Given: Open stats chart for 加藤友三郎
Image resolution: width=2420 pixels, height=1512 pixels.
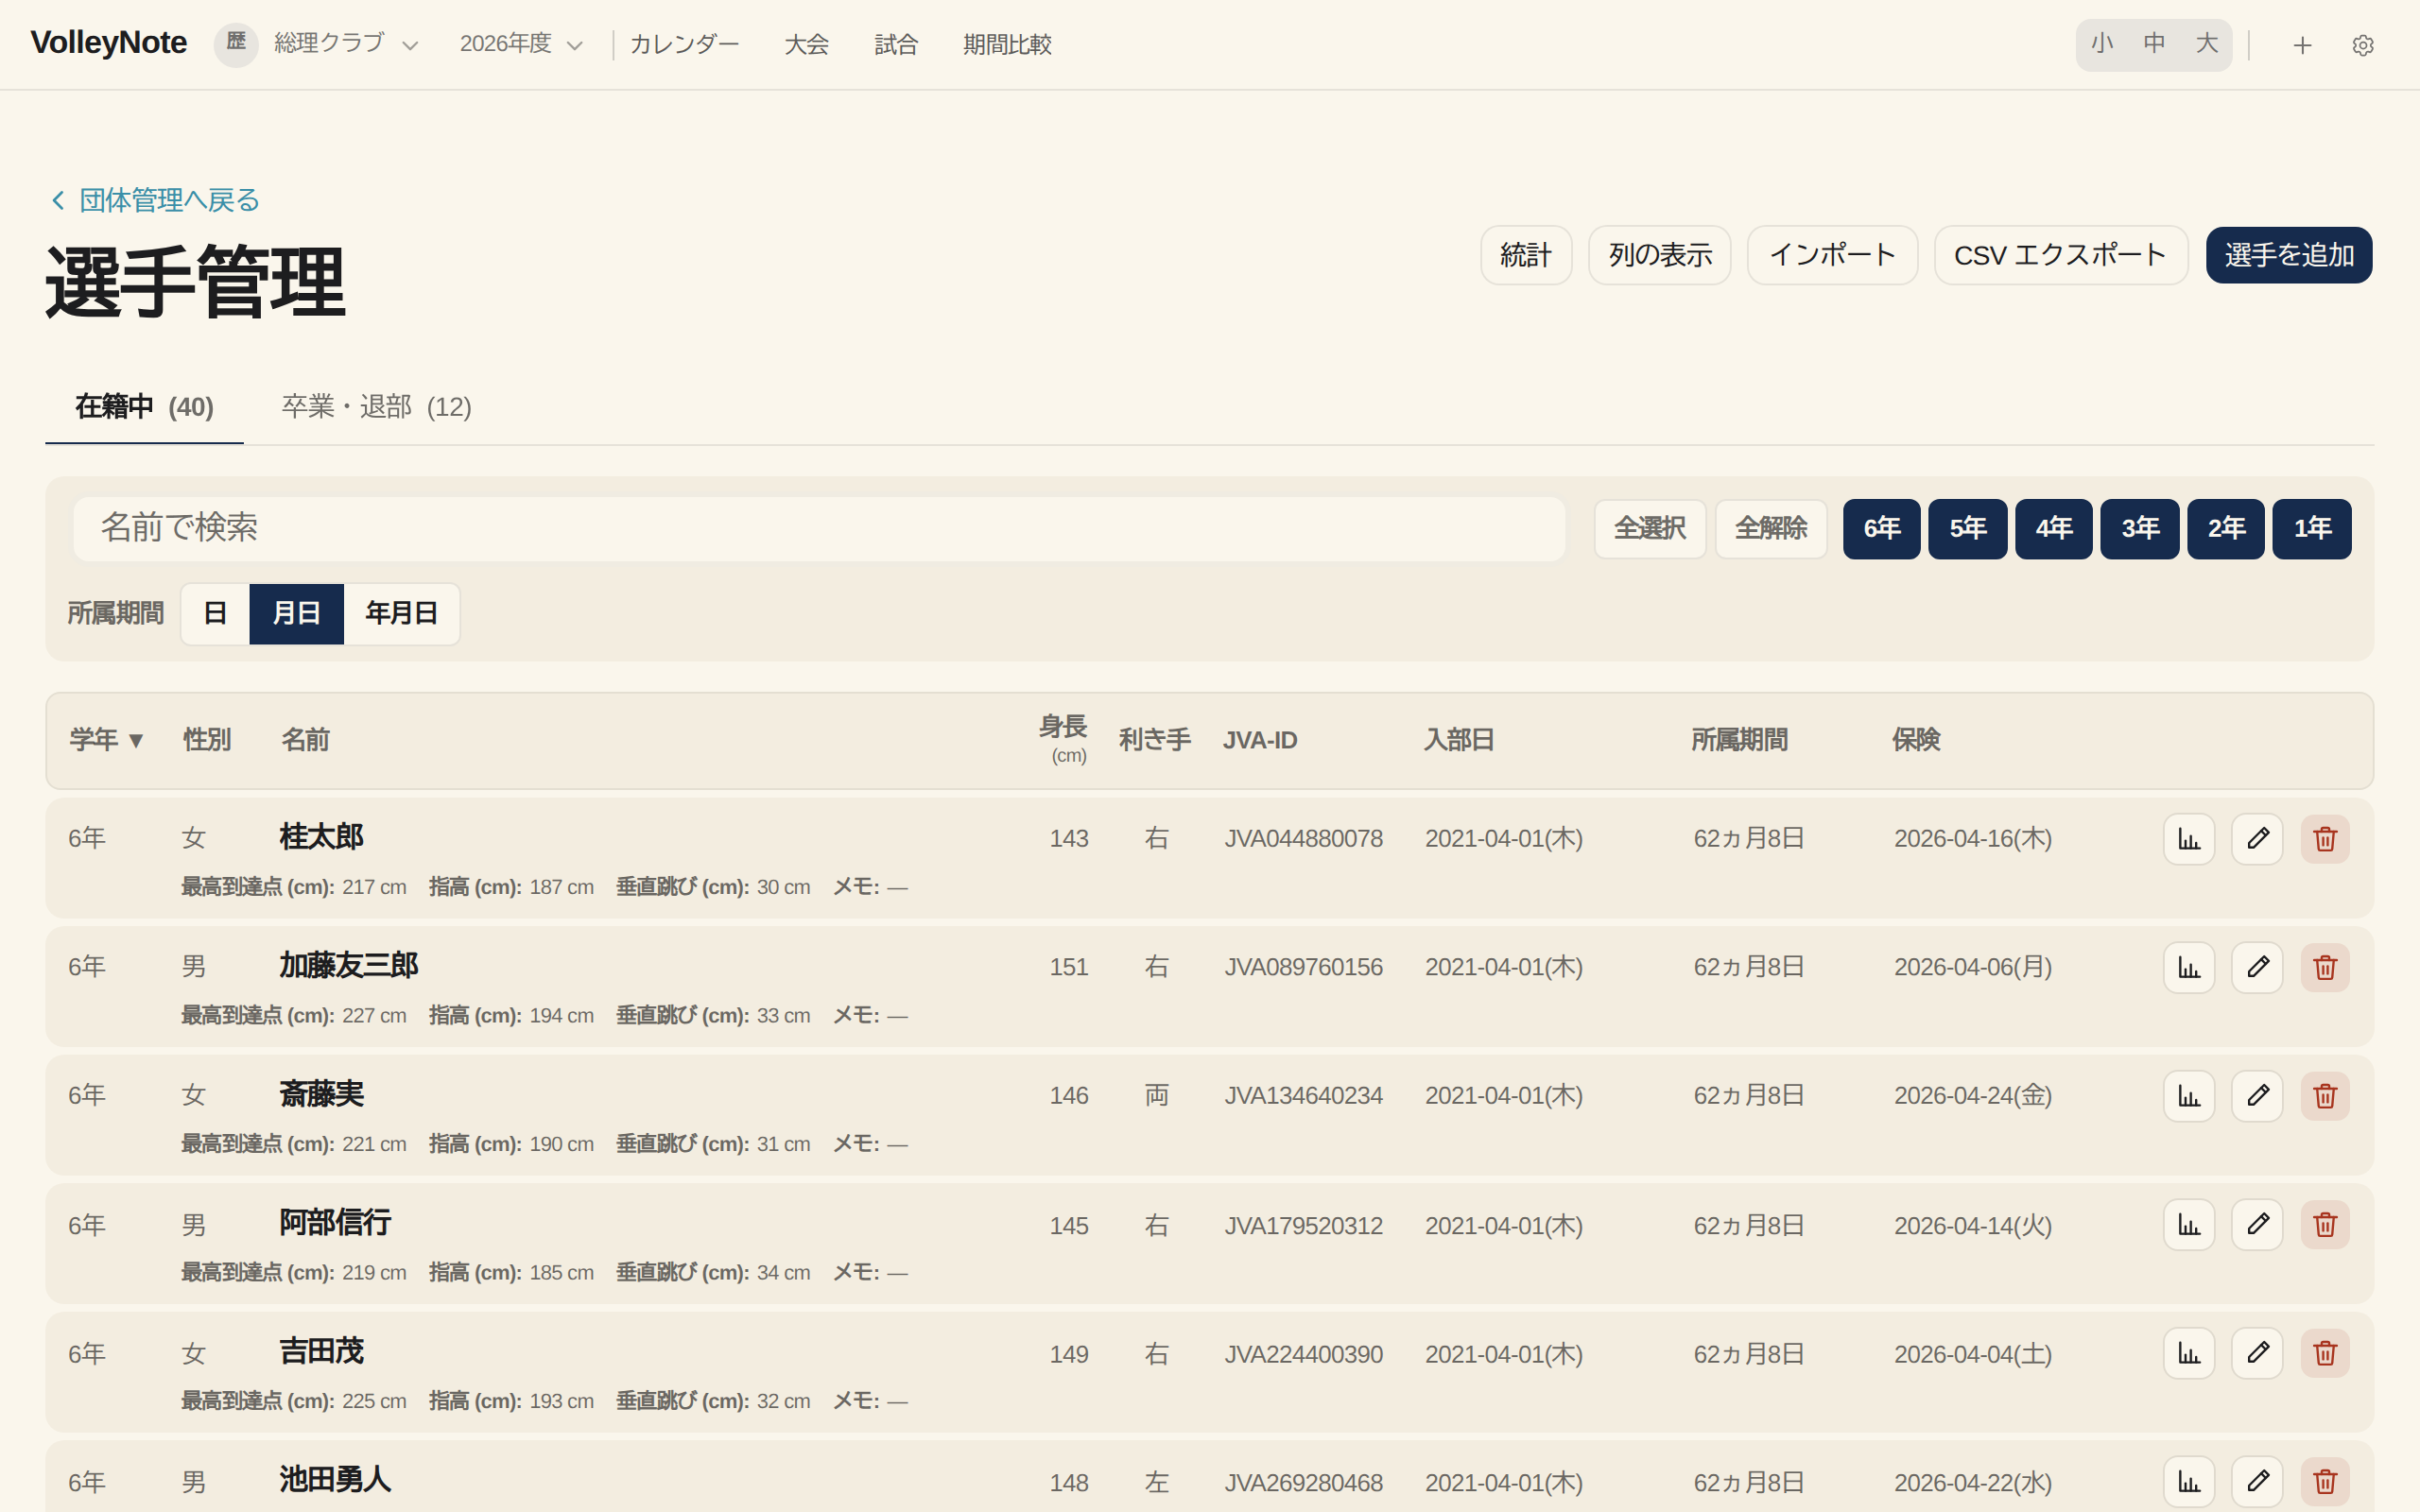Looking at the screenshot, I should pyautogui.click(x=2189, y=967).
